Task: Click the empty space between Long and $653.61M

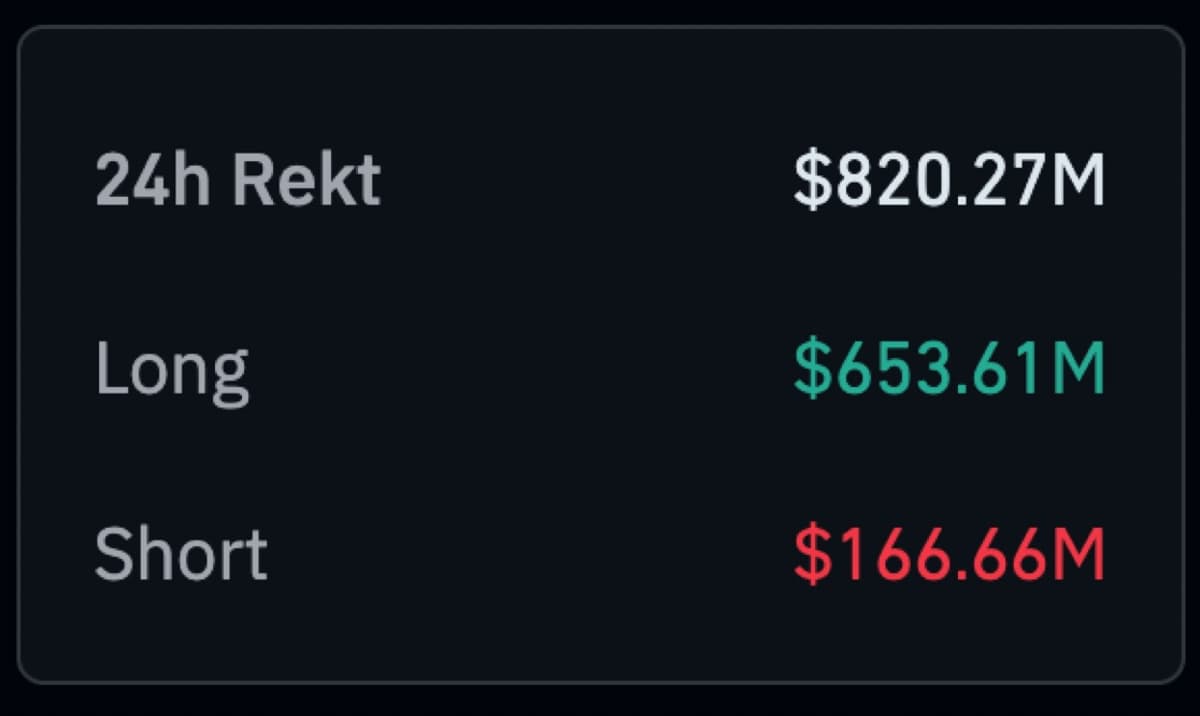Action: point(520,369)
